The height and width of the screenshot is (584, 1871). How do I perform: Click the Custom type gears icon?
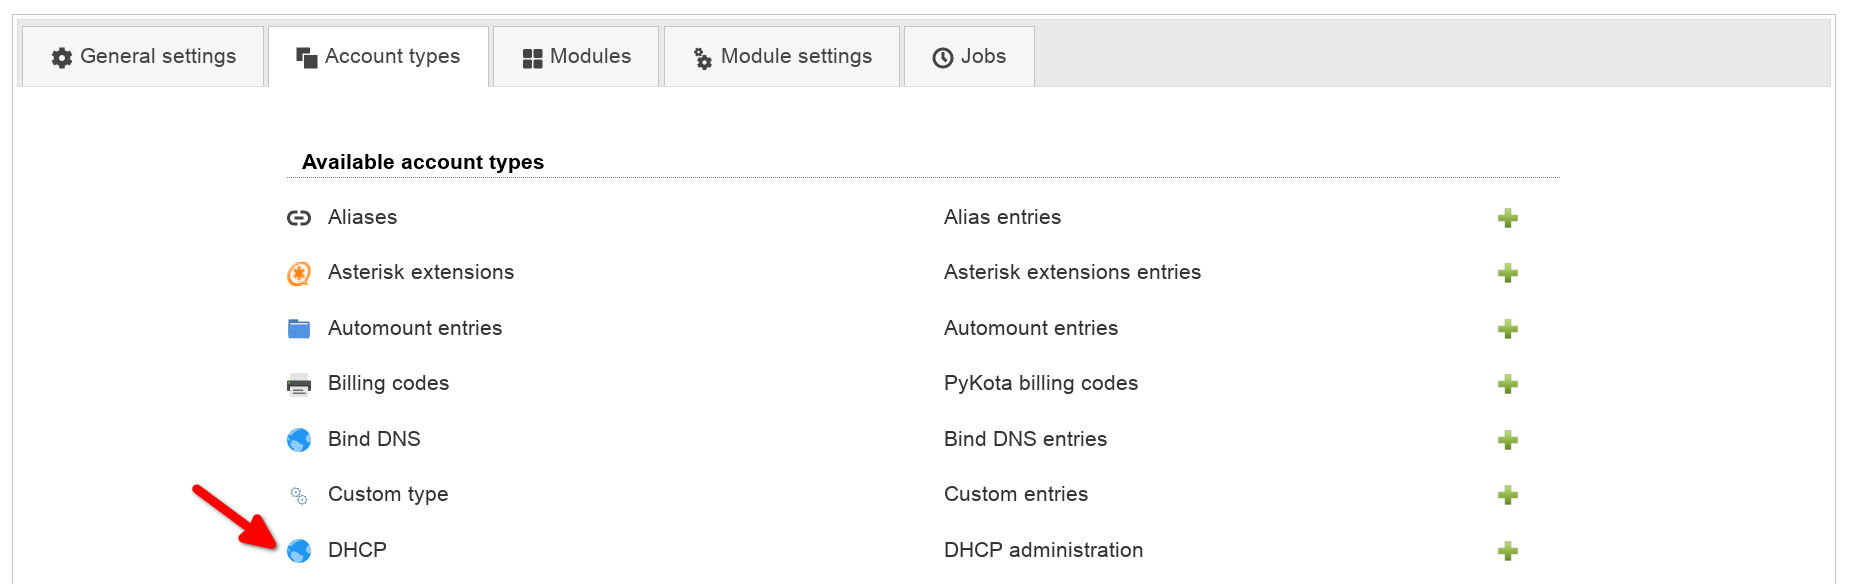[299, 495]
